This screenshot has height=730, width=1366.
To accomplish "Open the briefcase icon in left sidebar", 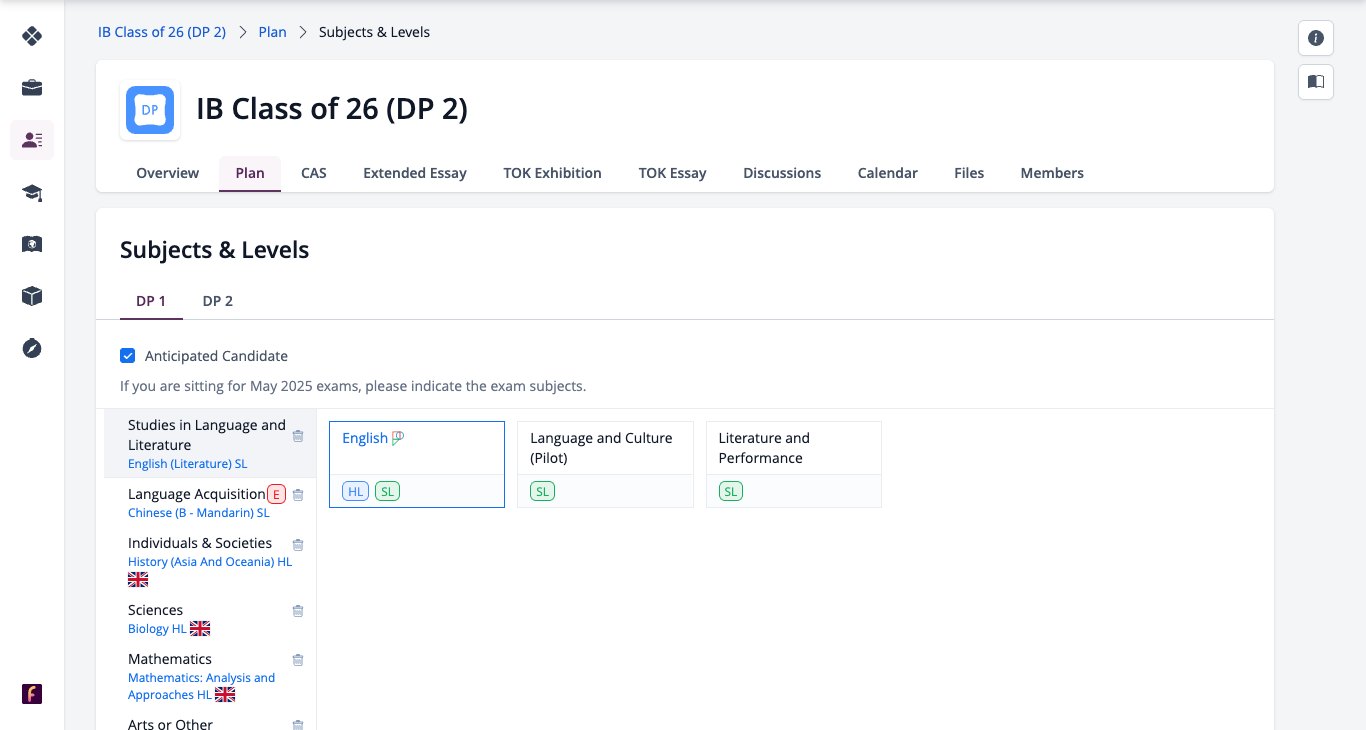I will point(32,88).
